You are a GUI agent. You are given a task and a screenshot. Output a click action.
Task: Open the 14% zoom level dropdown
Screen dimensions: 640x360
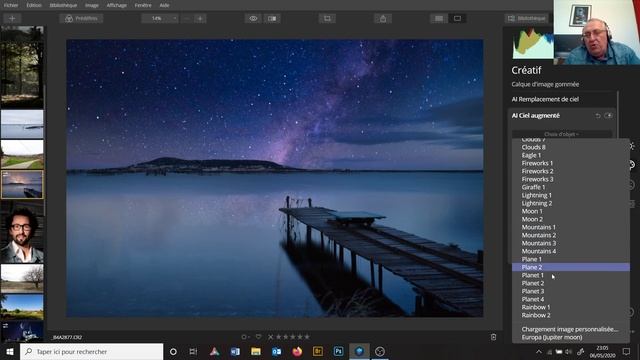pyautogui.click(x=160, y=18)
